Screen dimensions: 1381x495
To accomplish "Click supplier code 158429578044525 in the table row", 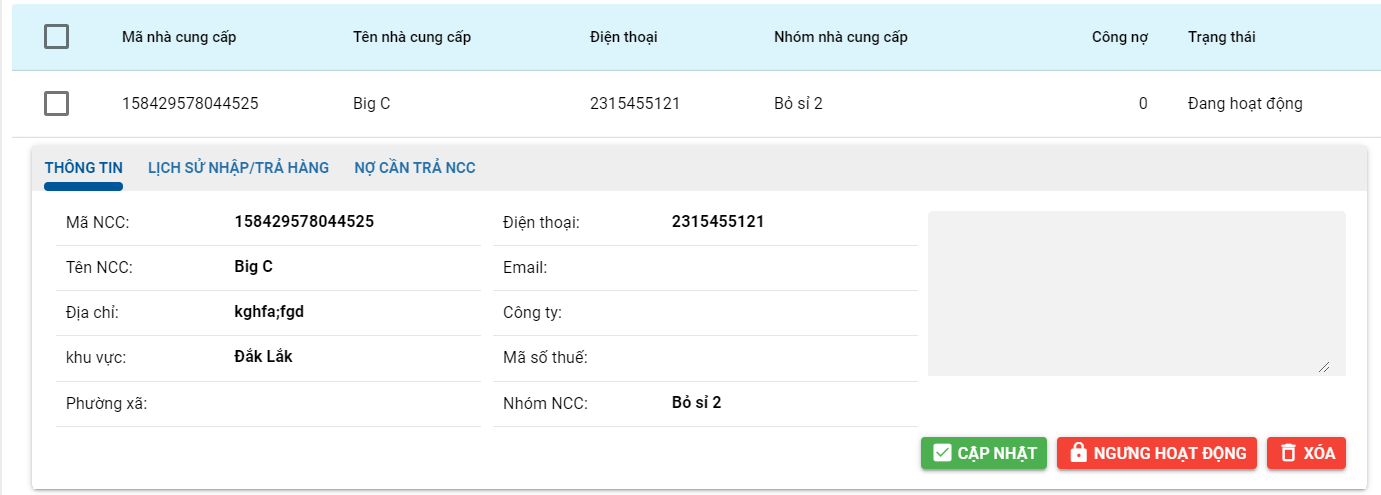I will click(190, 103).
